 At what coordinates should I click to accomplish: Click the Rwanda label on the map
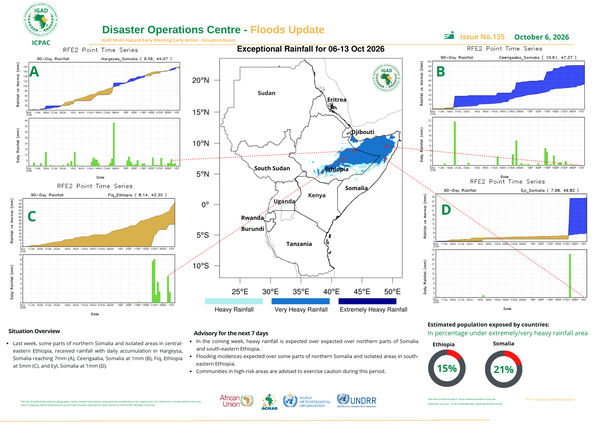pos(253,218)
